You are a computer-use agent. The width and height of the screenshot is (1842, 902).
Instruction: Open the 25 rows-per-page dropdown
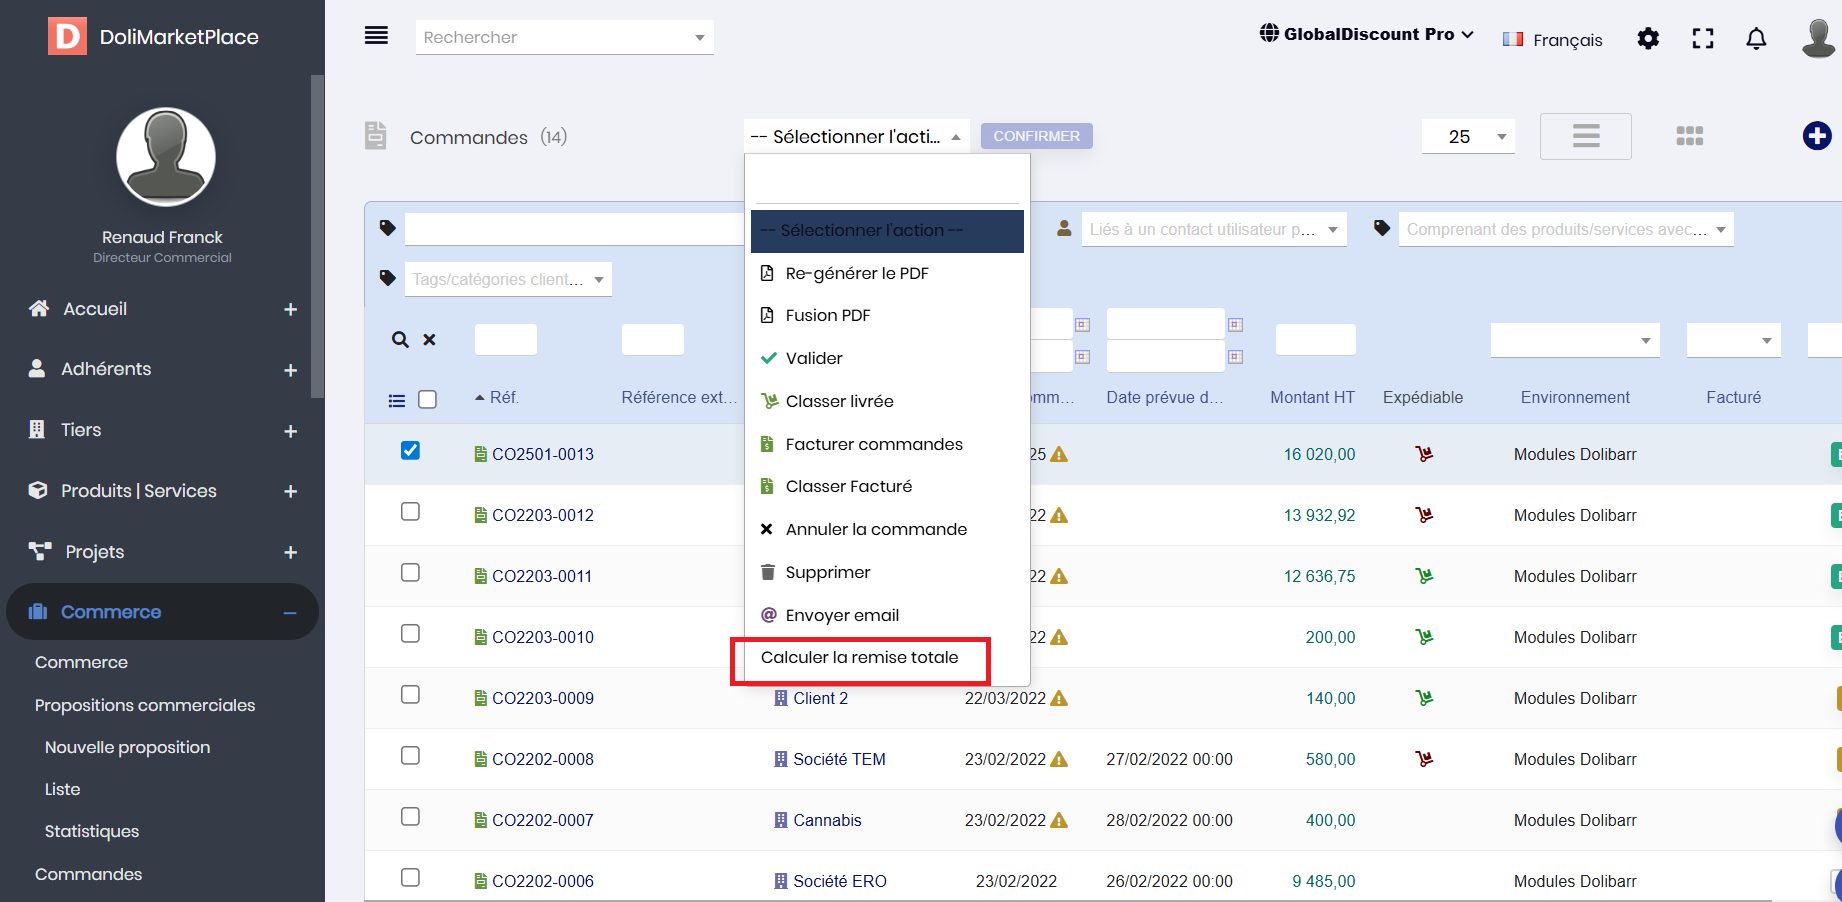[1468, 137]
